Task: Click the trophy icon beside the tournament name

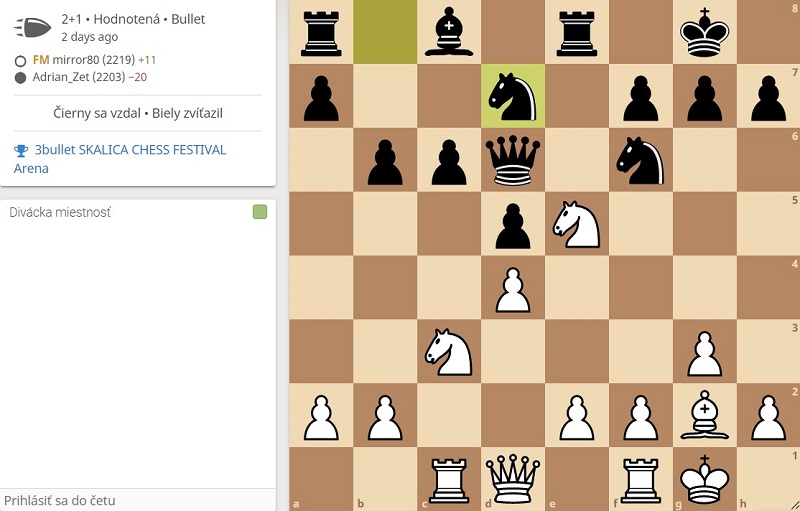Action: [x=21, y=150]
